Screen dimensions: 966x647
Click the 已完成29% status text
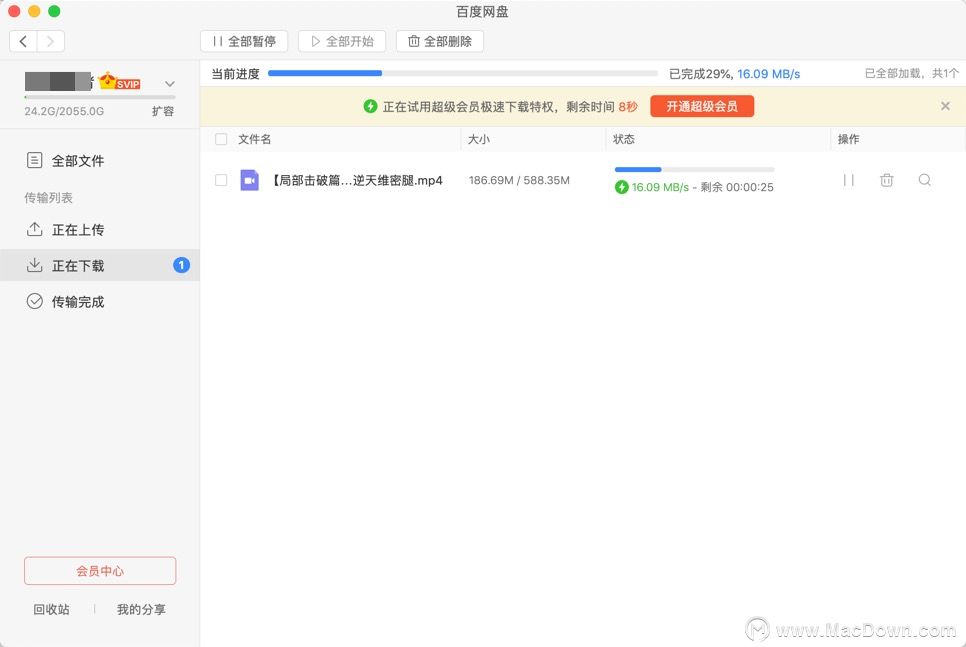[700, 74]
